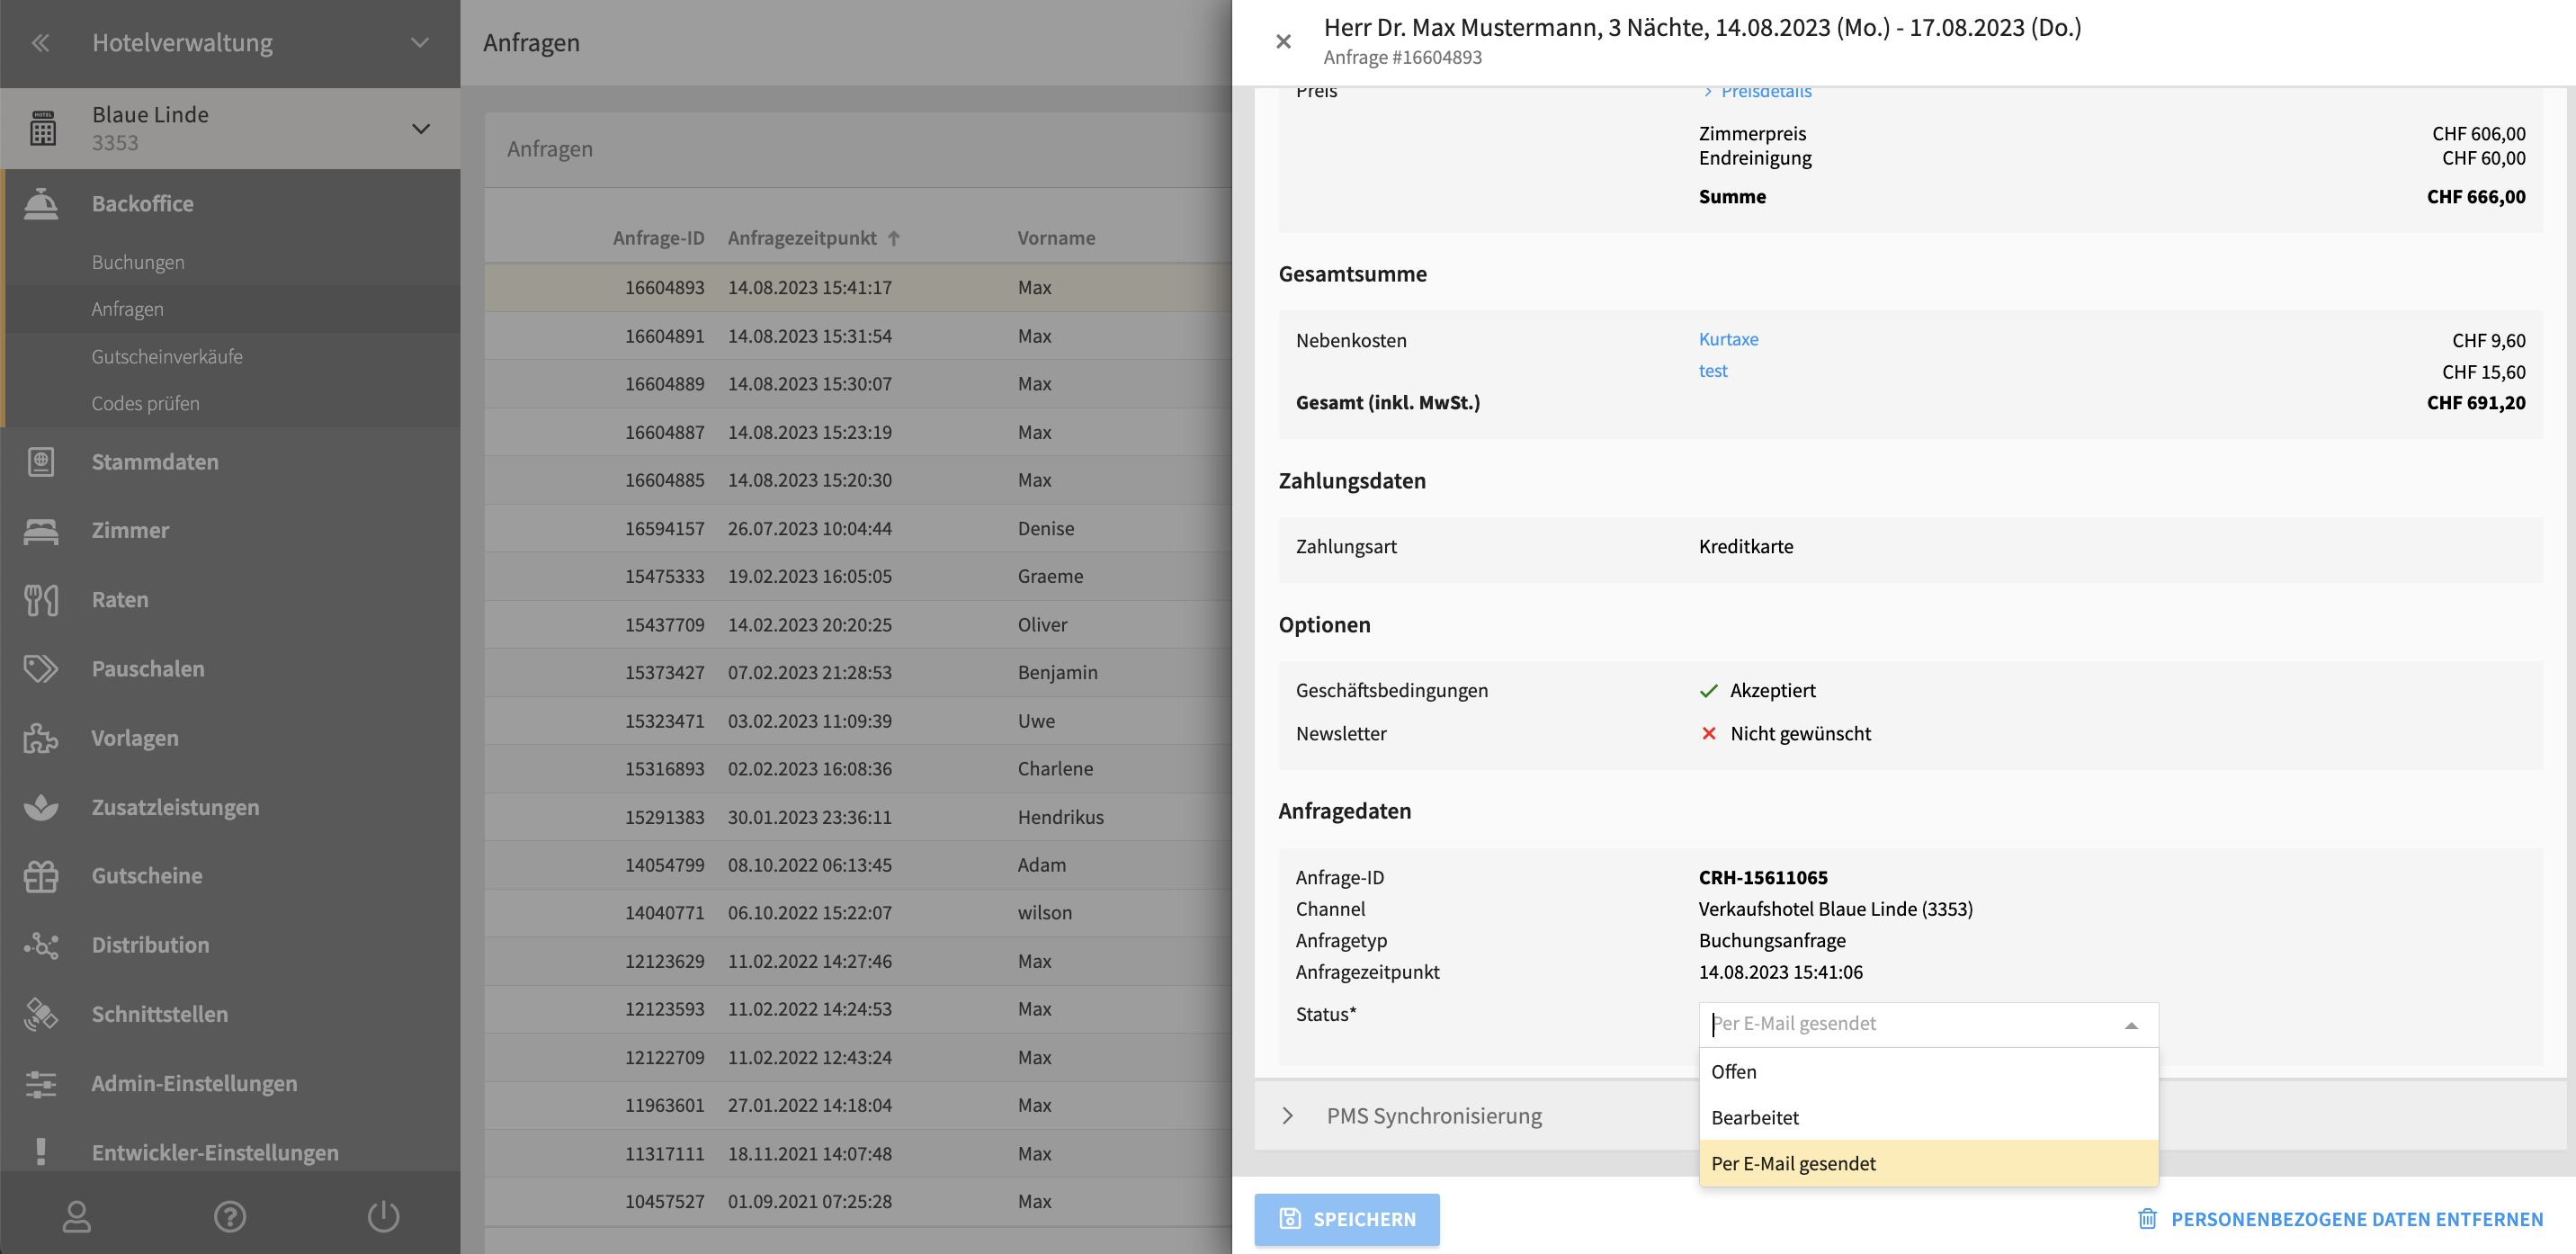
Task: Select request row 12123629
Action: [x=858, y=961]
